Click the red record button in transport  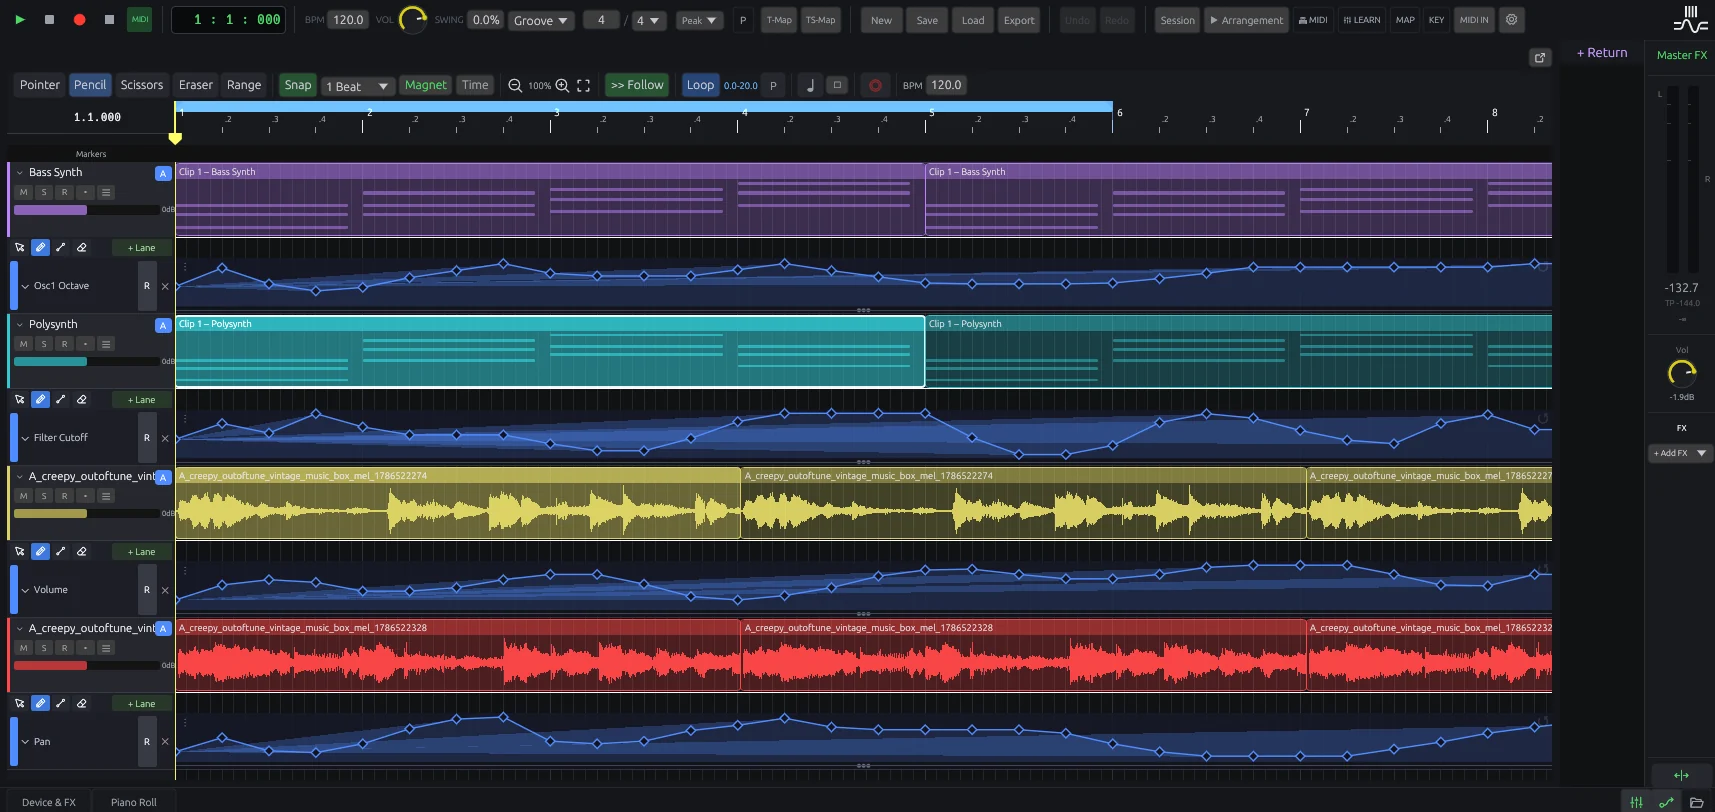79,19
